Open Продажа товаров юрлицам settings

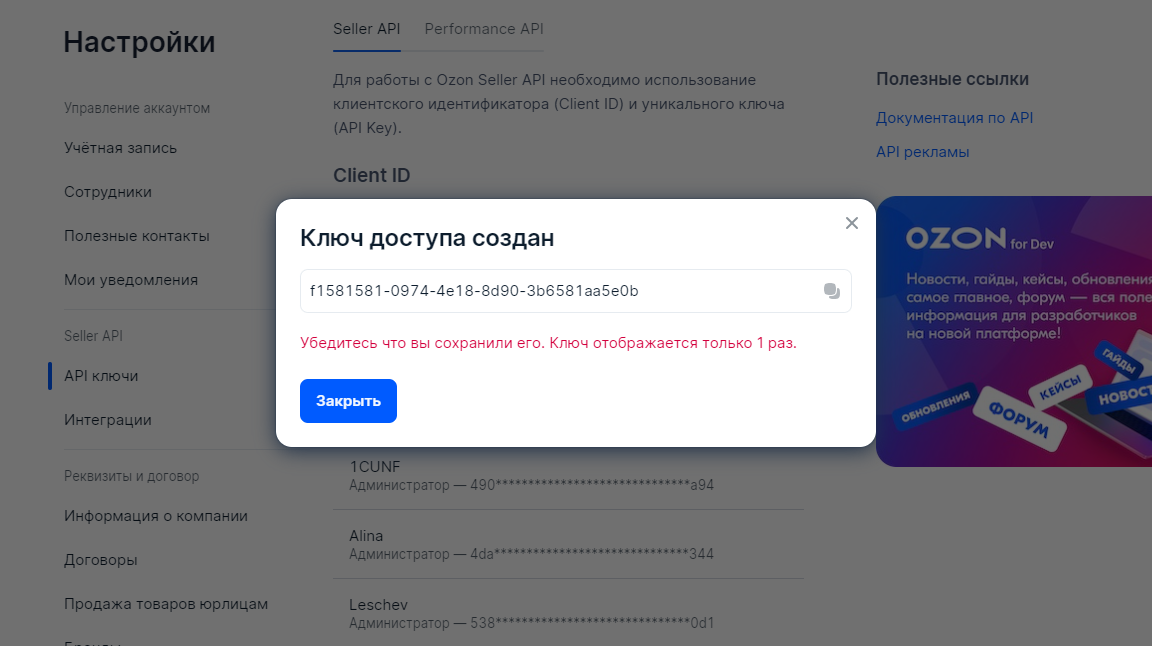(166, 603)
